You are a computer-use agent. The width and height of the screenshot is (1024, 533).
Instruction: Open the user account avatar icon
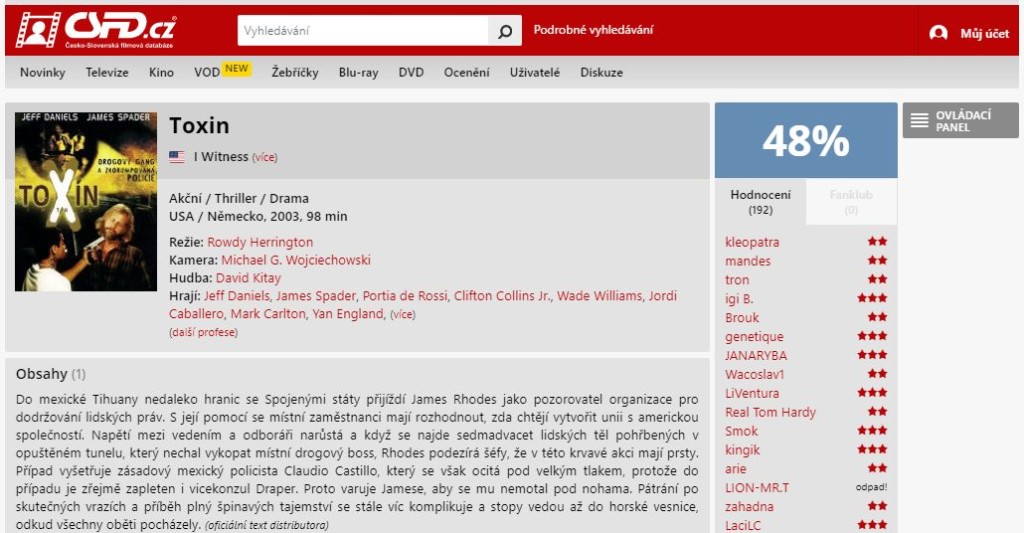tap(938, 33)
